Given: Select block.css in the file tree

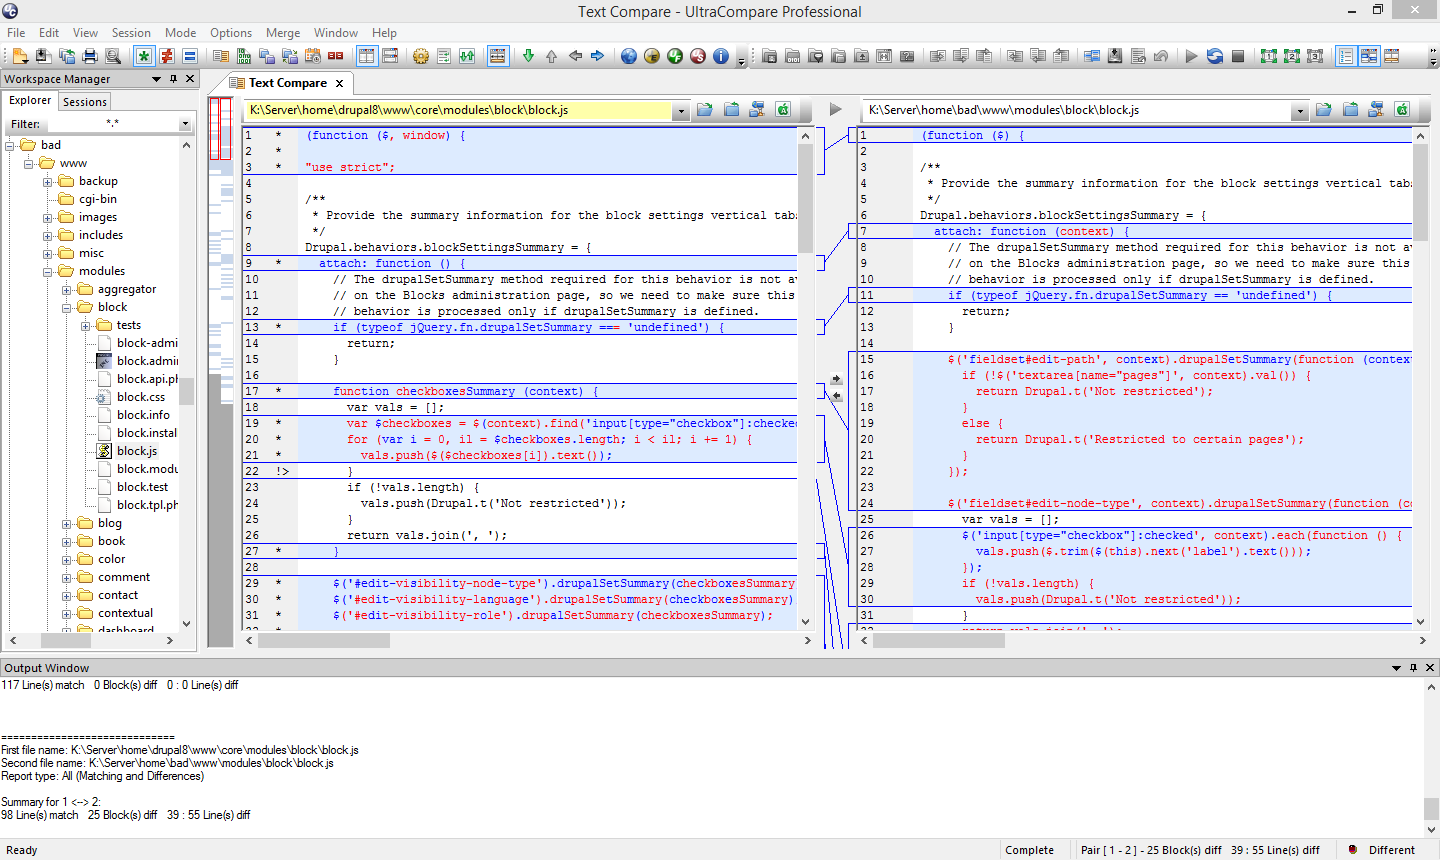Looking at the screenshot, I should pyautogui.click(x=140, y=397).
